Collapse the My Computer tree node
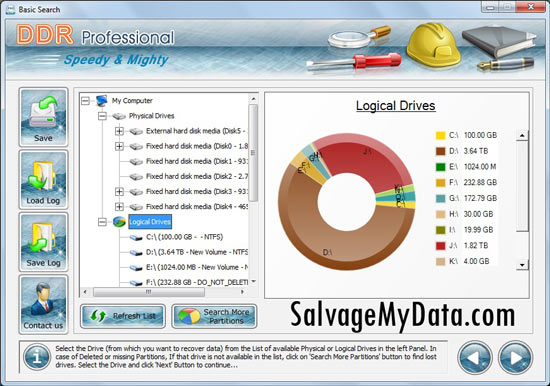This screenshot has width=550, height=386. coord(85,101)
